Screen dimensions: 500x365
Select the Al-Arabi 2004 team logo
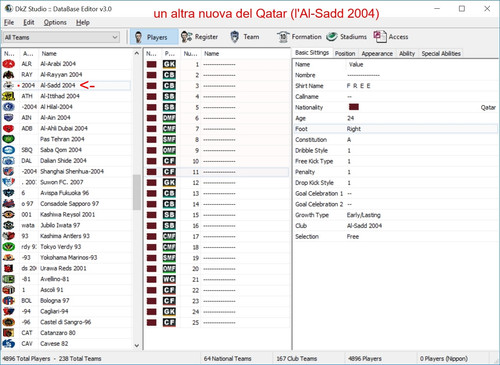click(9, 64)
